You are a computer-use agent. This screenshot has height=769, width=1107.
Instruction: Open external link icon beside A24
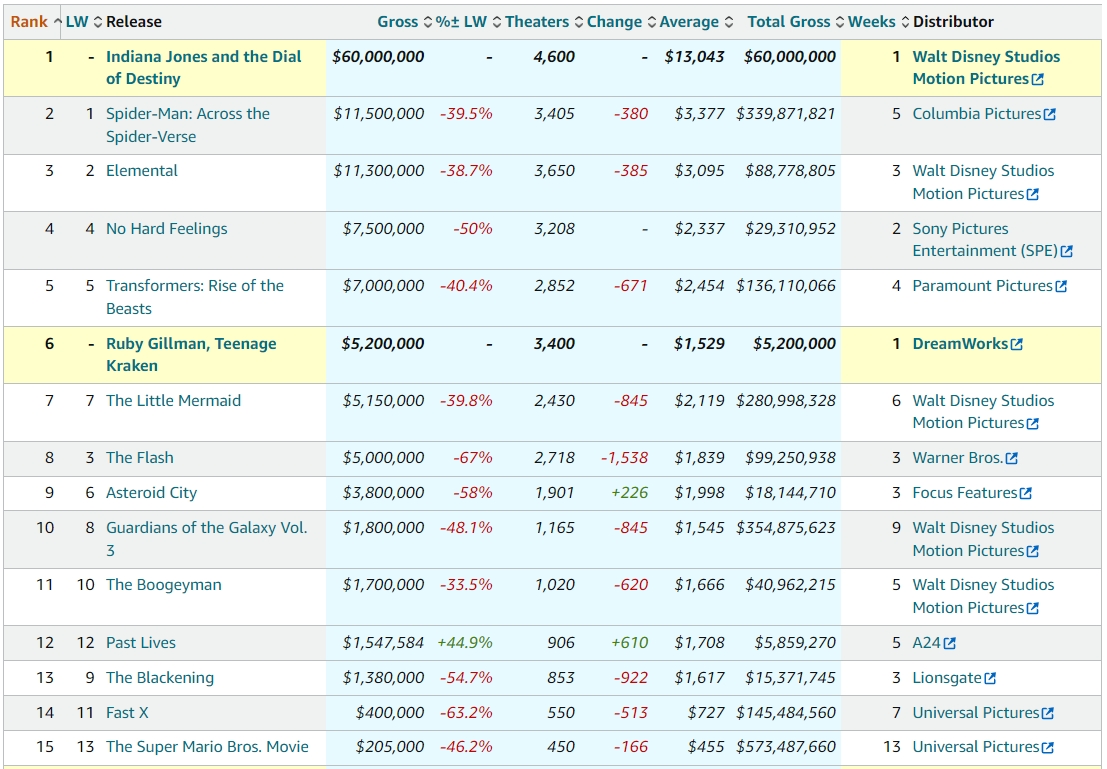click(950, 643)
